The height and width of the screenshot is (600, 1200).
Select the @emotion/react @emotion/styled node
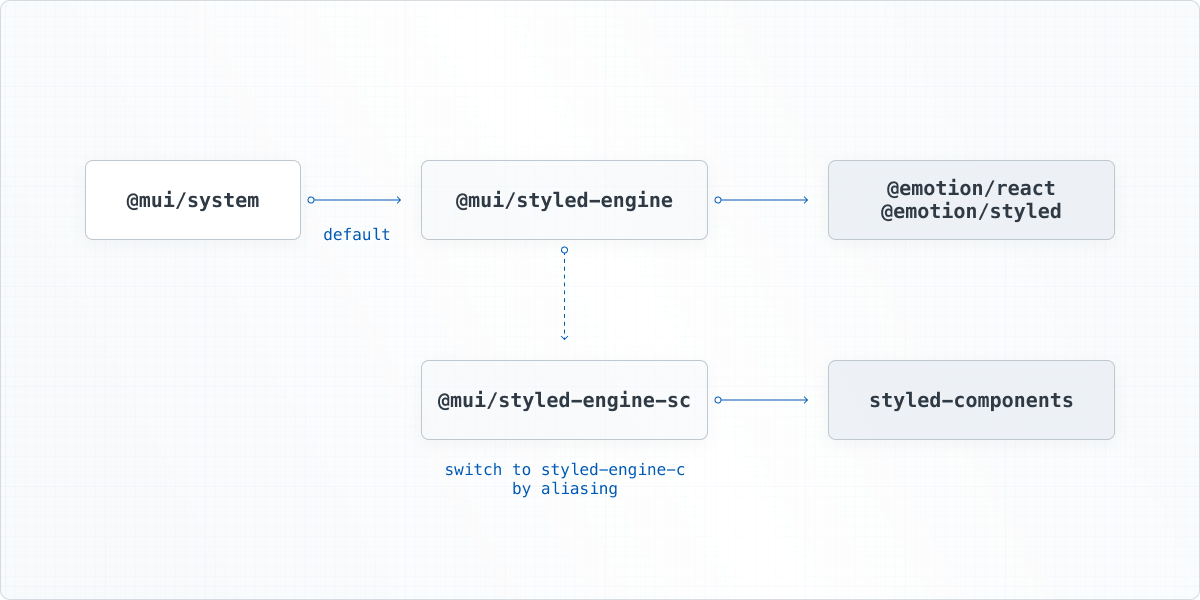coord(971,199)
